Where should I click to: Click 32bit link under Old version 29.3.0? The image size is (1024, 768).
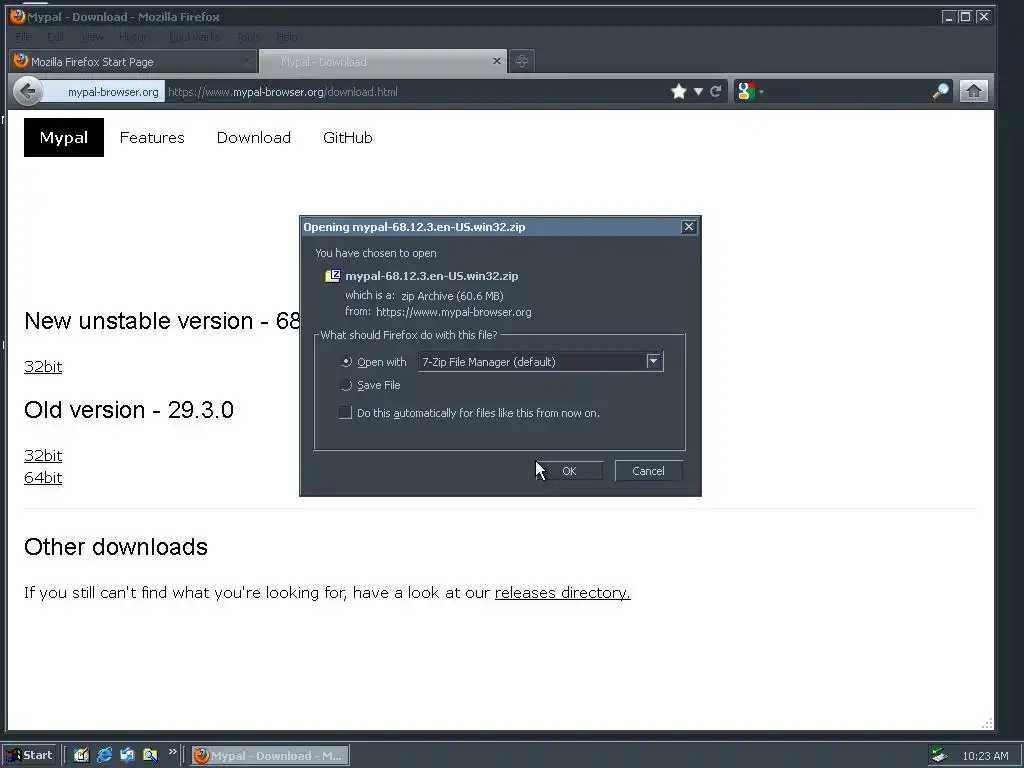click(x=43, y=455)
